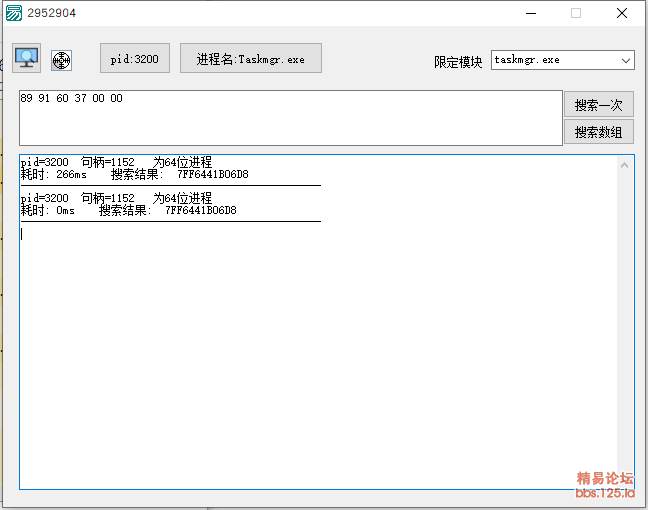Click the monitor screen icon button
The width and height of the screenshot is (648, 510).
pyautogui.click(x=26, y=59)
